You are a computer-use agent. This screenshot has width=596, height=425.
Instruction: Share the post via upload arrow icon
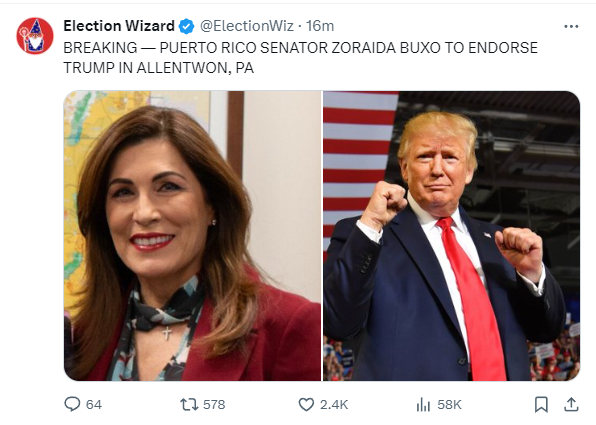pos(571,404)
